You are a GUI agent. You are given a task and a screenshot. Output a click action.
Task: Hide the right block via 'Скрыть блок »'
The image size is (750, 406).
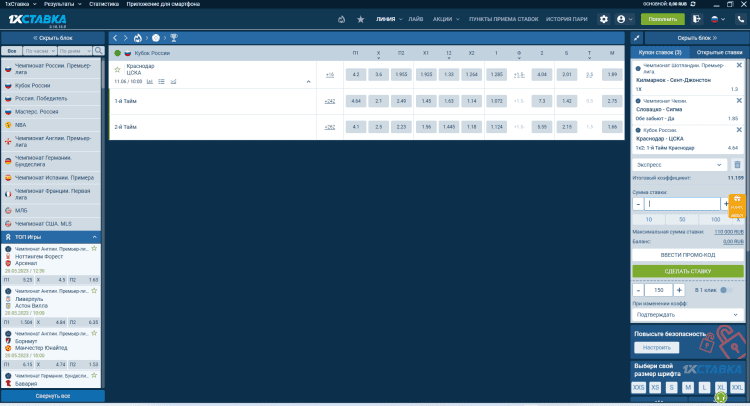697,38
